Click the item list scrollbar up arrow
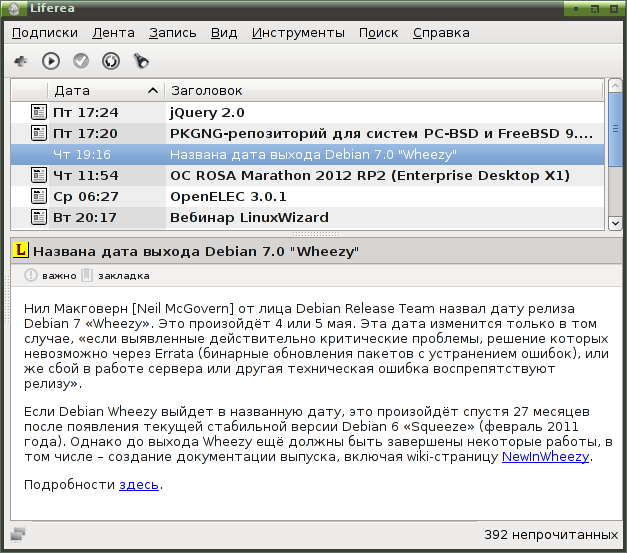 (x=615, y=85)
